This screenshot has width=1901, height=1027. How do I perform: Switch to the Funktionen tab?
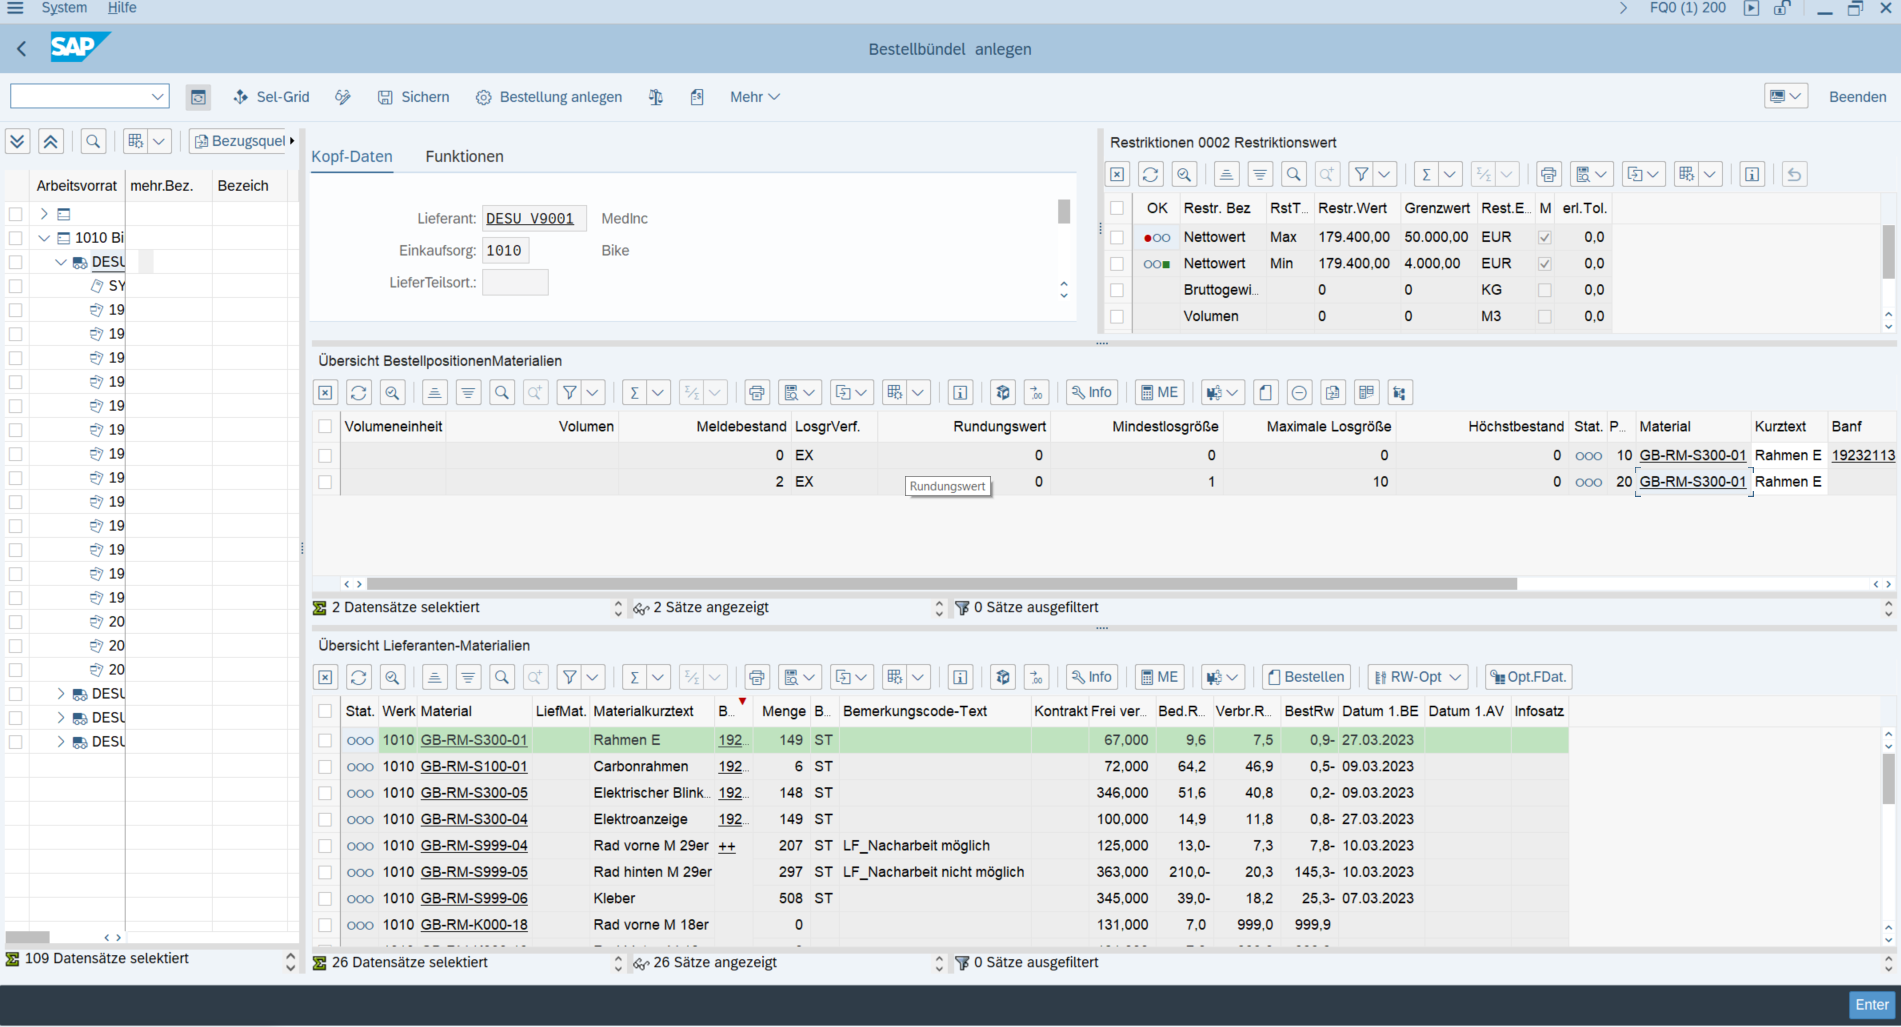[464, 156]
